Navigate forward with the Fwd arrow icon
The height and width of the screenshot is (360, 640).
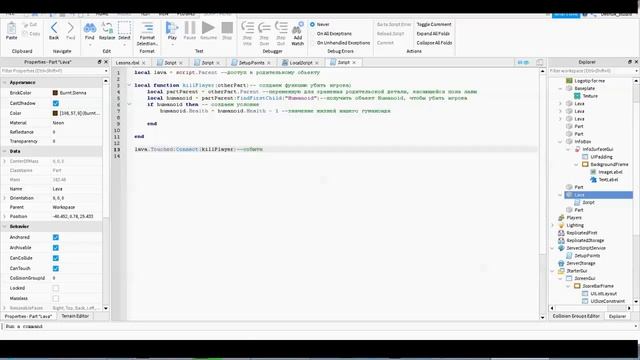(x=71, y=28)
